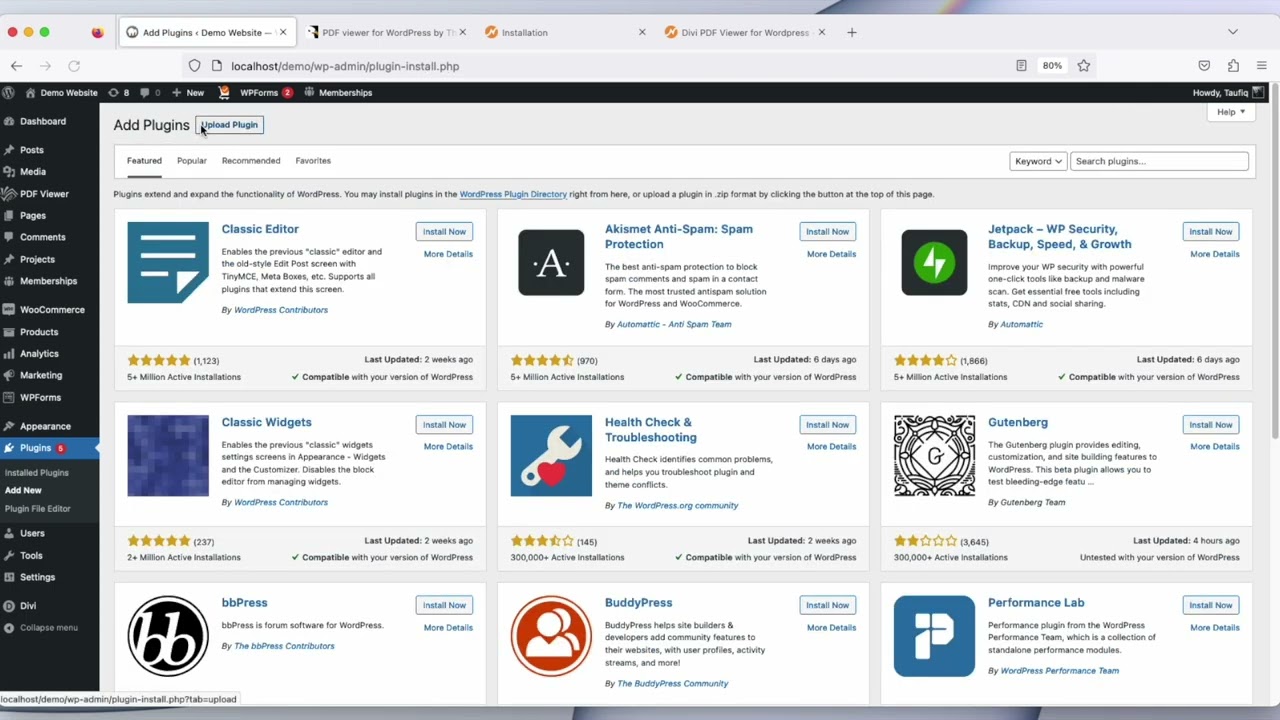Open Analytics in the sidebar
Image resolution: width=1280 pixels, height=720 pixels.
pyautogui.click(x=39, y=354)
